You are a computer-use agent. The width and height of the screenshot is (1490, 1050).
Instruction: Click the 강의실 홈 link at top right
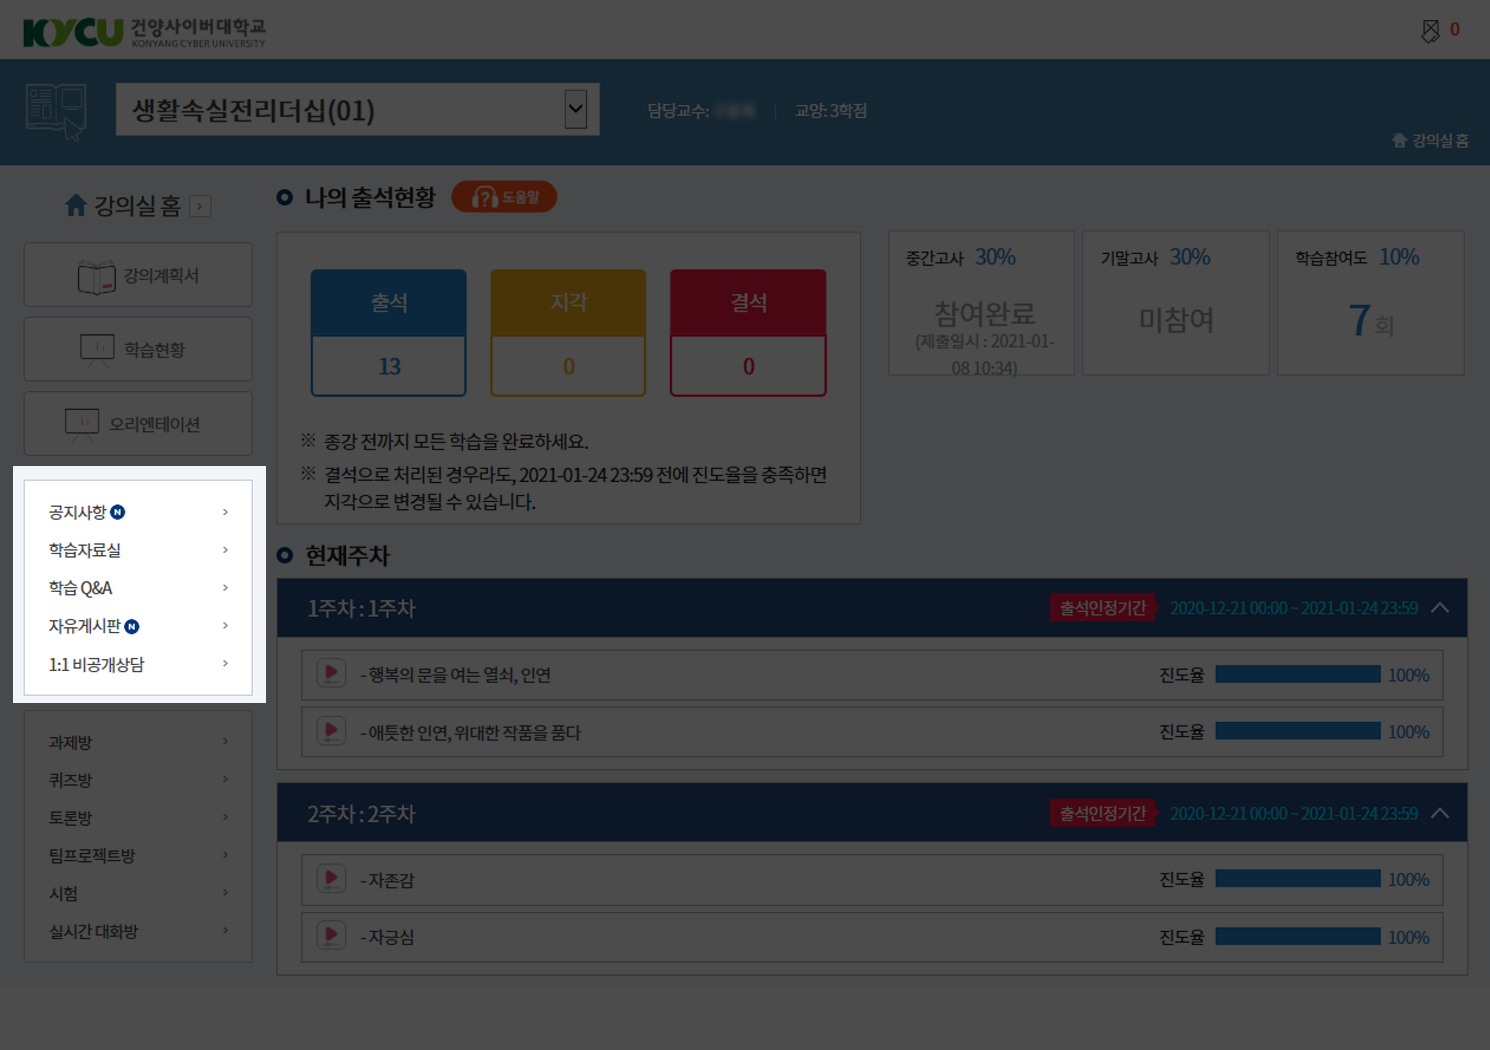1430,140
